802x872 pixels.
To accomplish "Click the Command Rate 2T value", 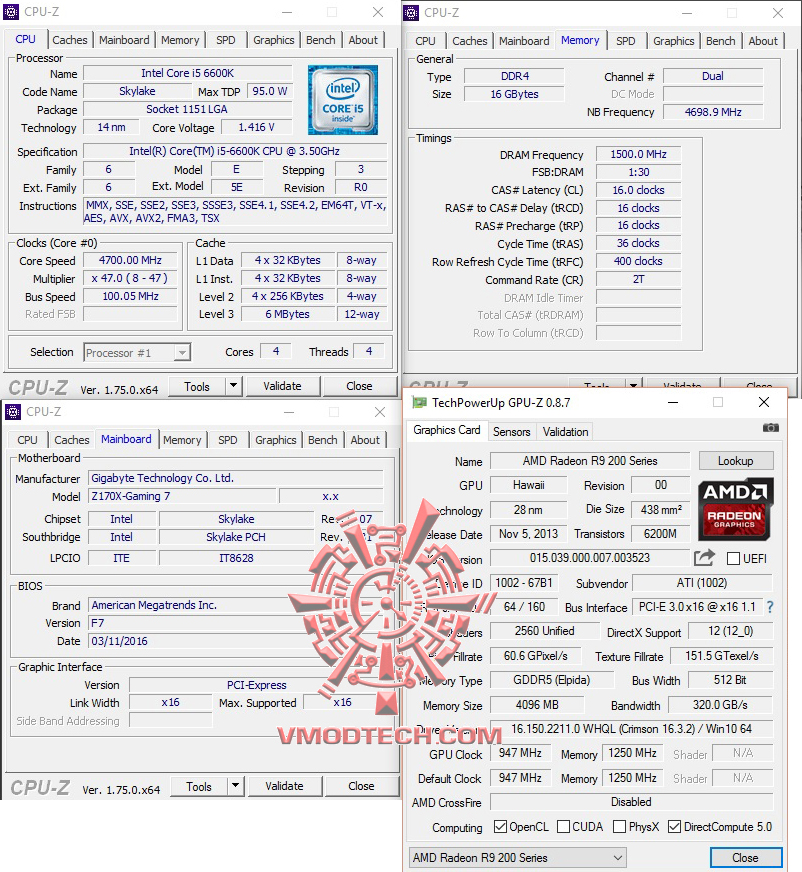I will tap(638, 279).
